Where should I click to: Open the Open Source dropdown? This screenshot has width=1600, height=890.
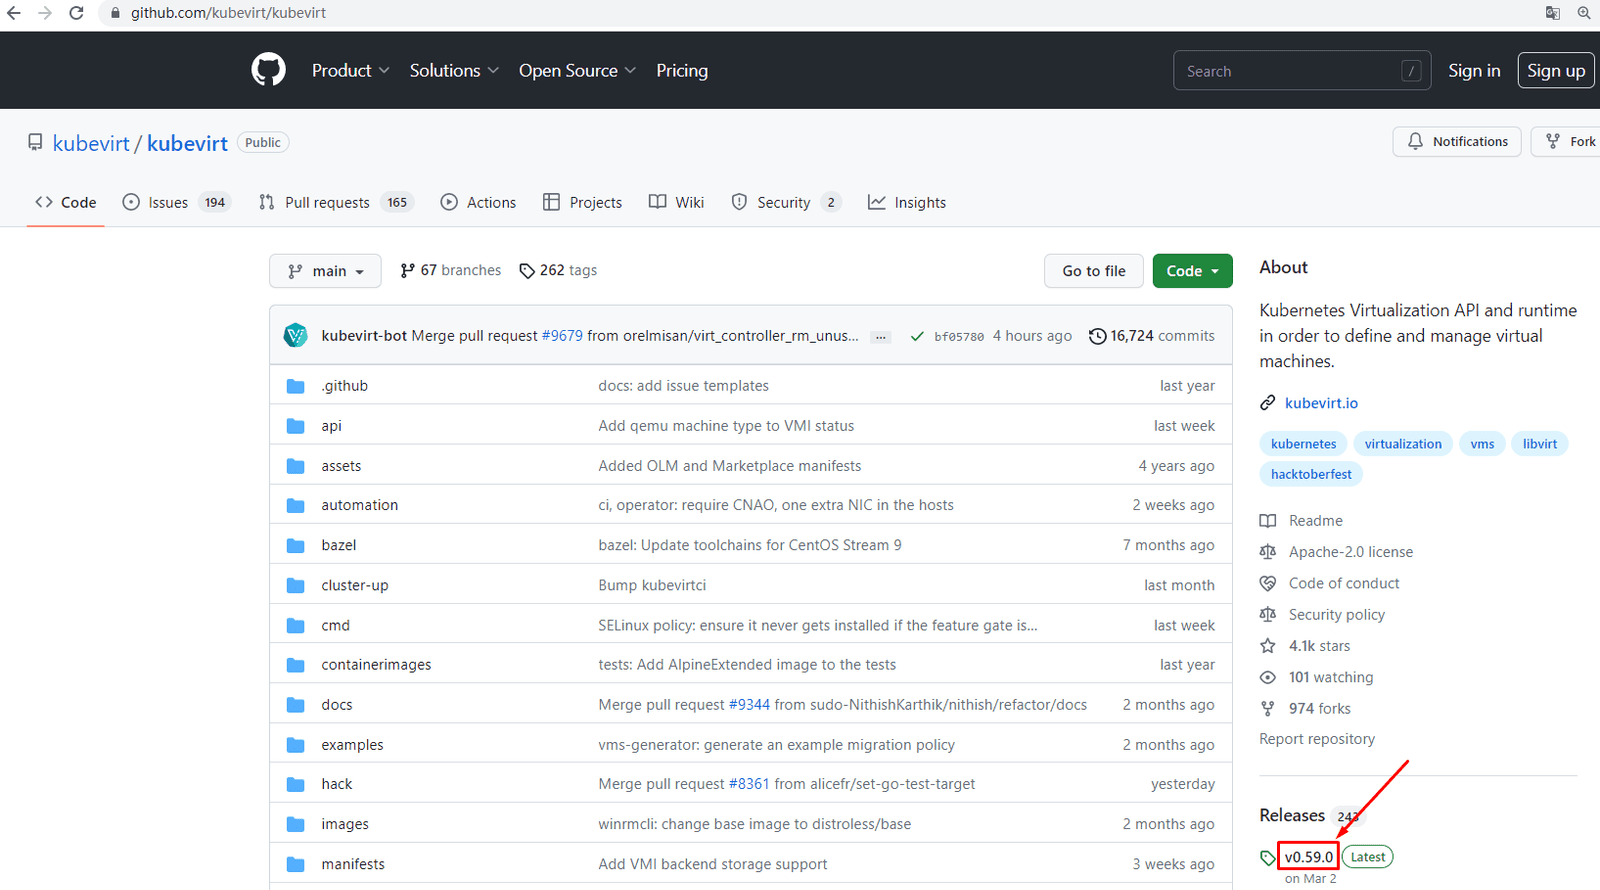pyautogui.click(x=577, y=71)
